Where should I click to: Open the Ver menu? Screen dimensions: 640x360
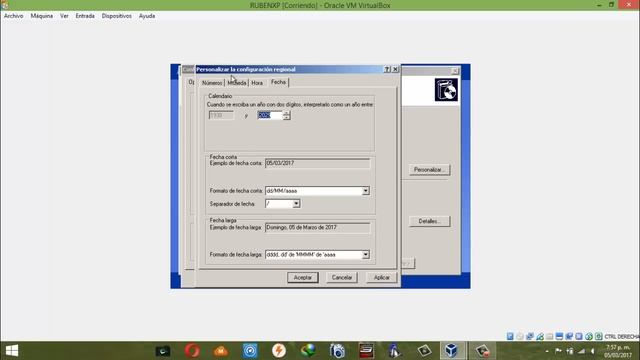64,16
